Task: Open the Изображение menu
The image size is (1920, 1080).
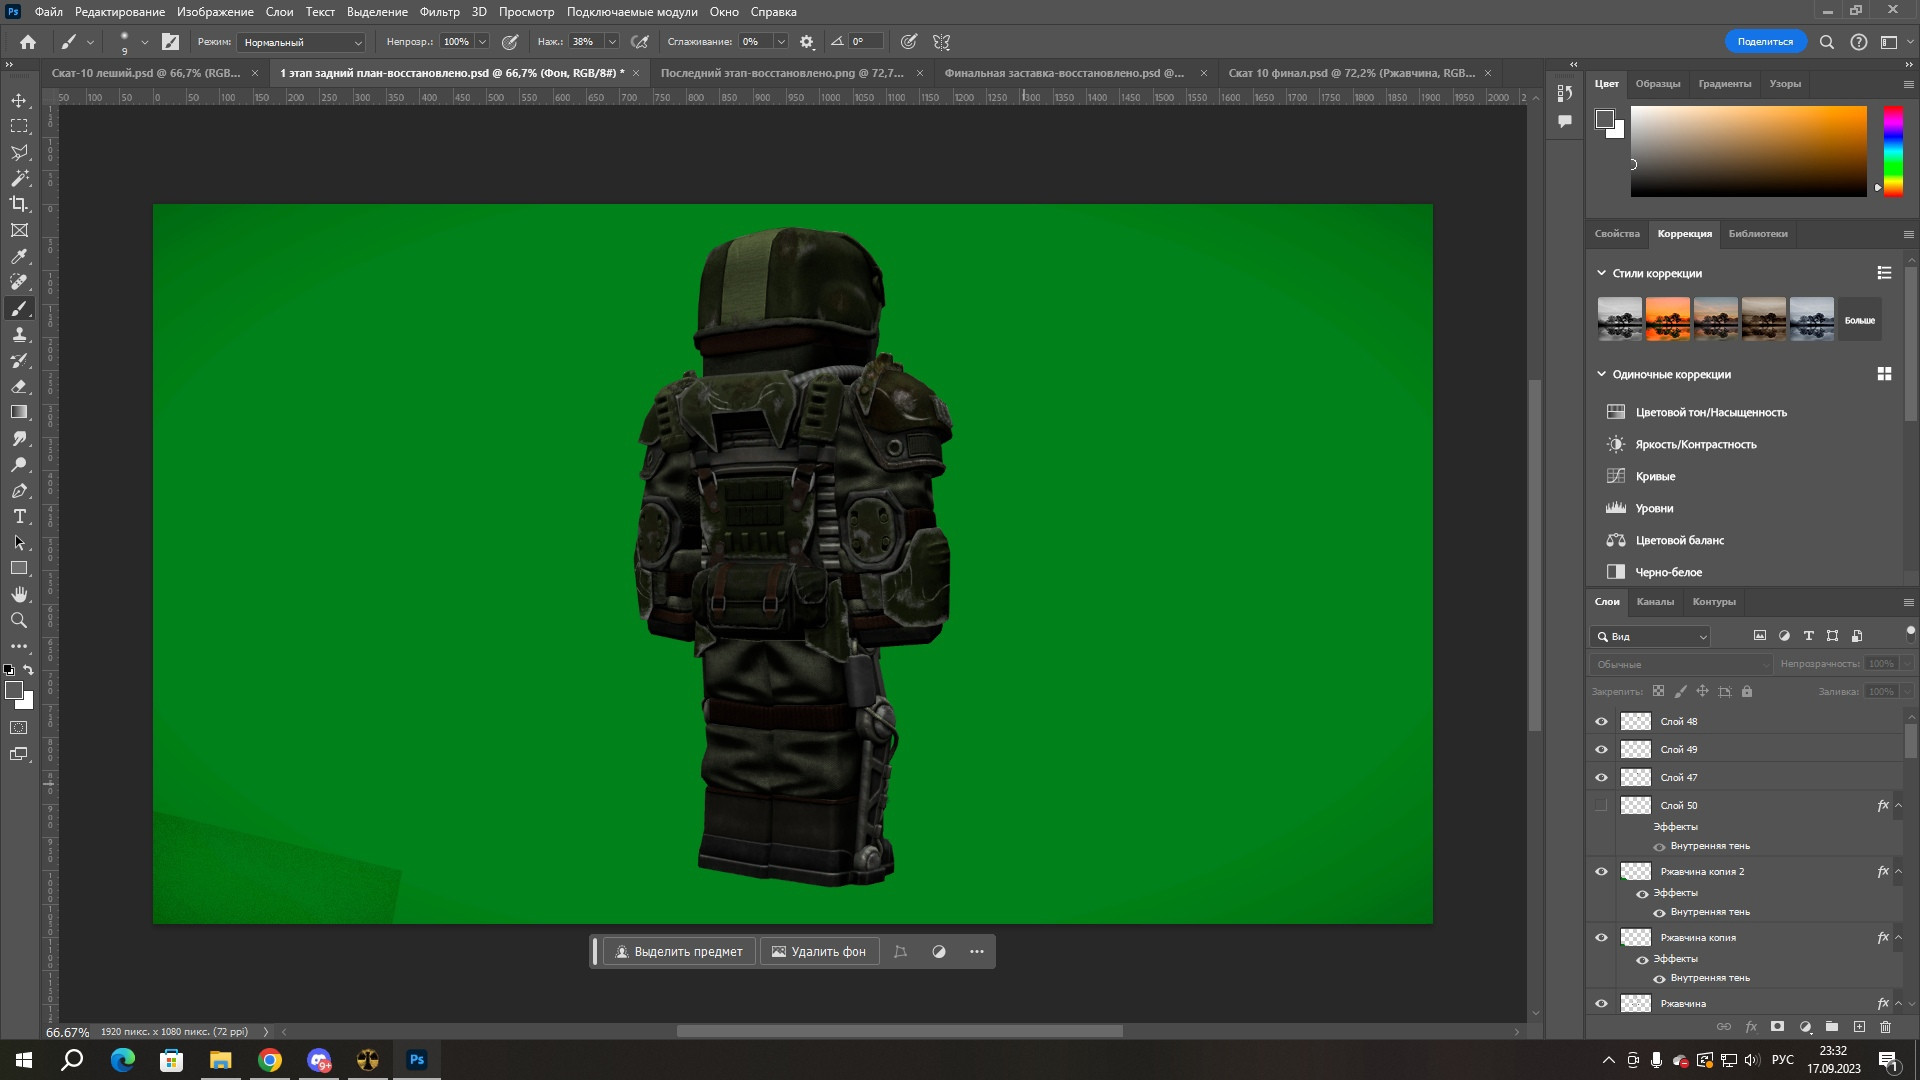Action: (x=215, y=12)
